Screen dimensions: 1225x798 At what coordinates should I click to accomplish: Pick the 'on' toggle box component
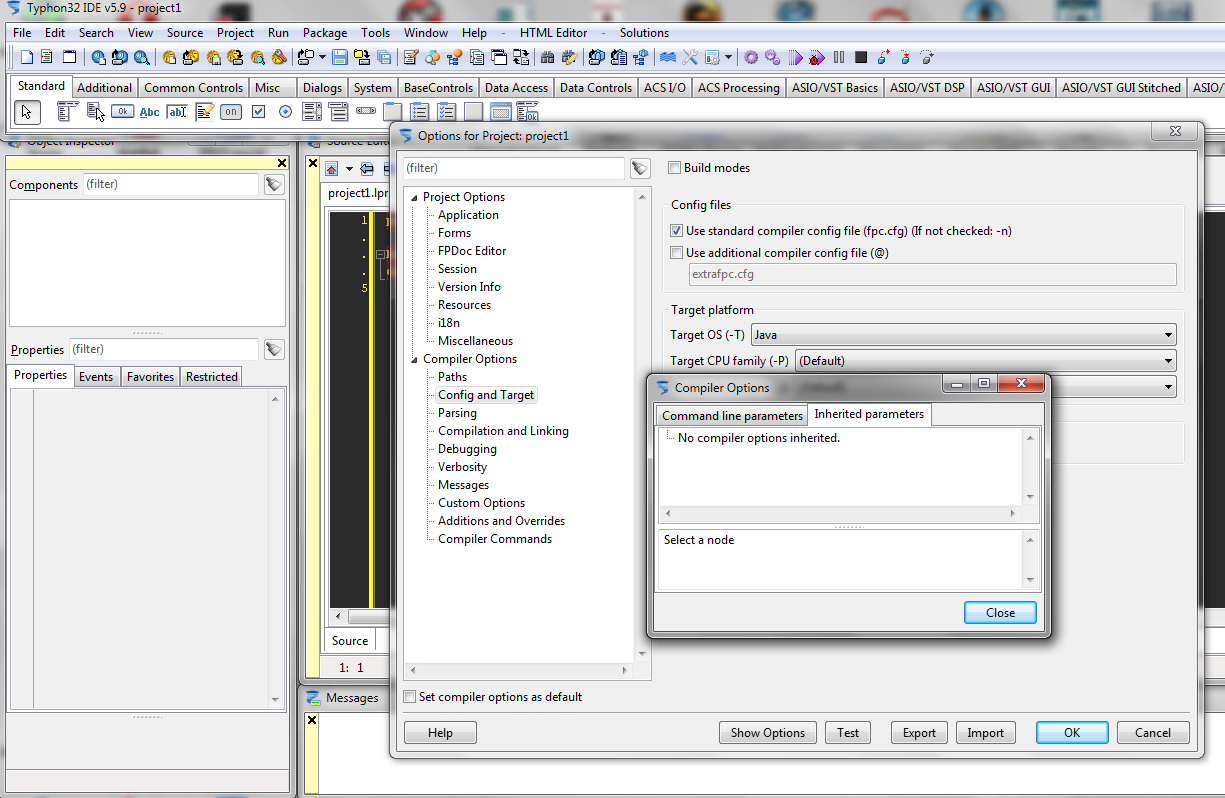231,111
